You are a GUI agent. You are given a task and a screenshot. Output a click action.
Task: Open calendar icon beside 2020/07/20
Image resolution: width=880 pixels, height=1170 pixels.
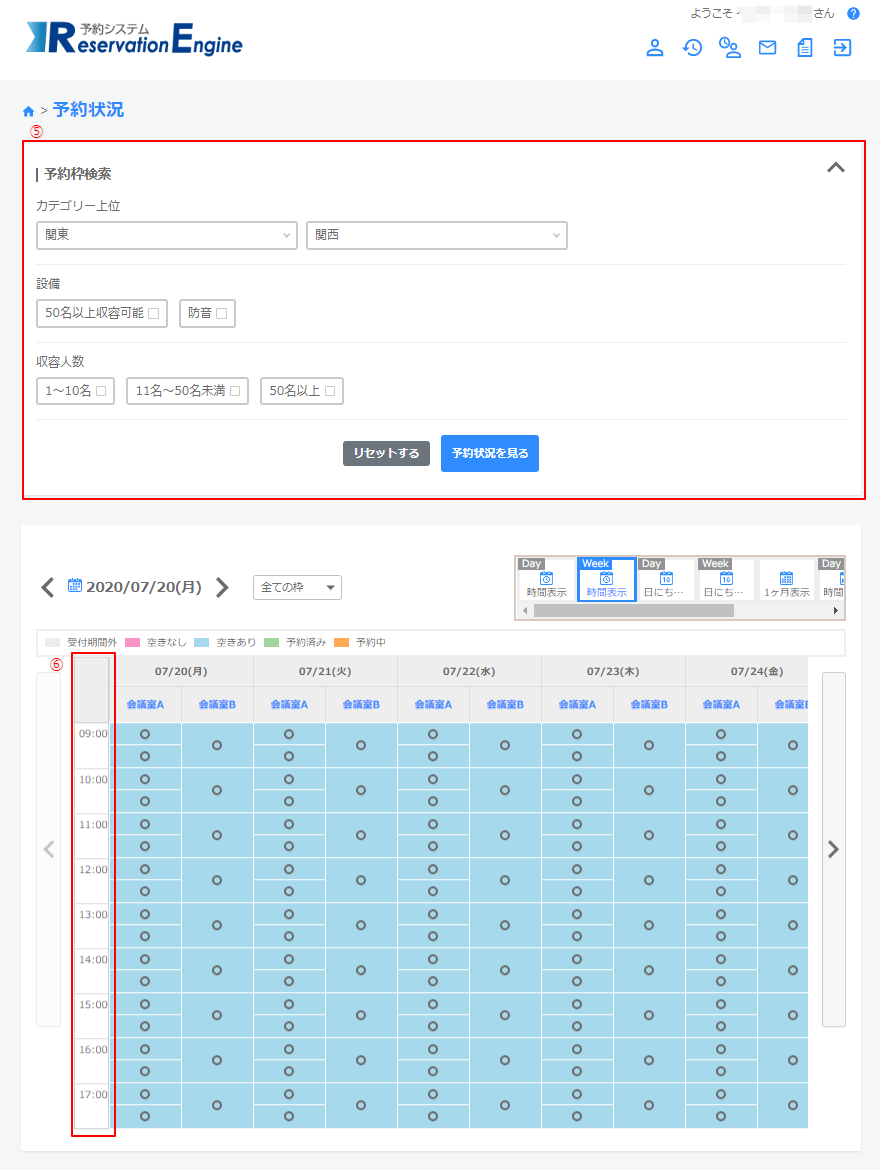(x=74, y=586)
